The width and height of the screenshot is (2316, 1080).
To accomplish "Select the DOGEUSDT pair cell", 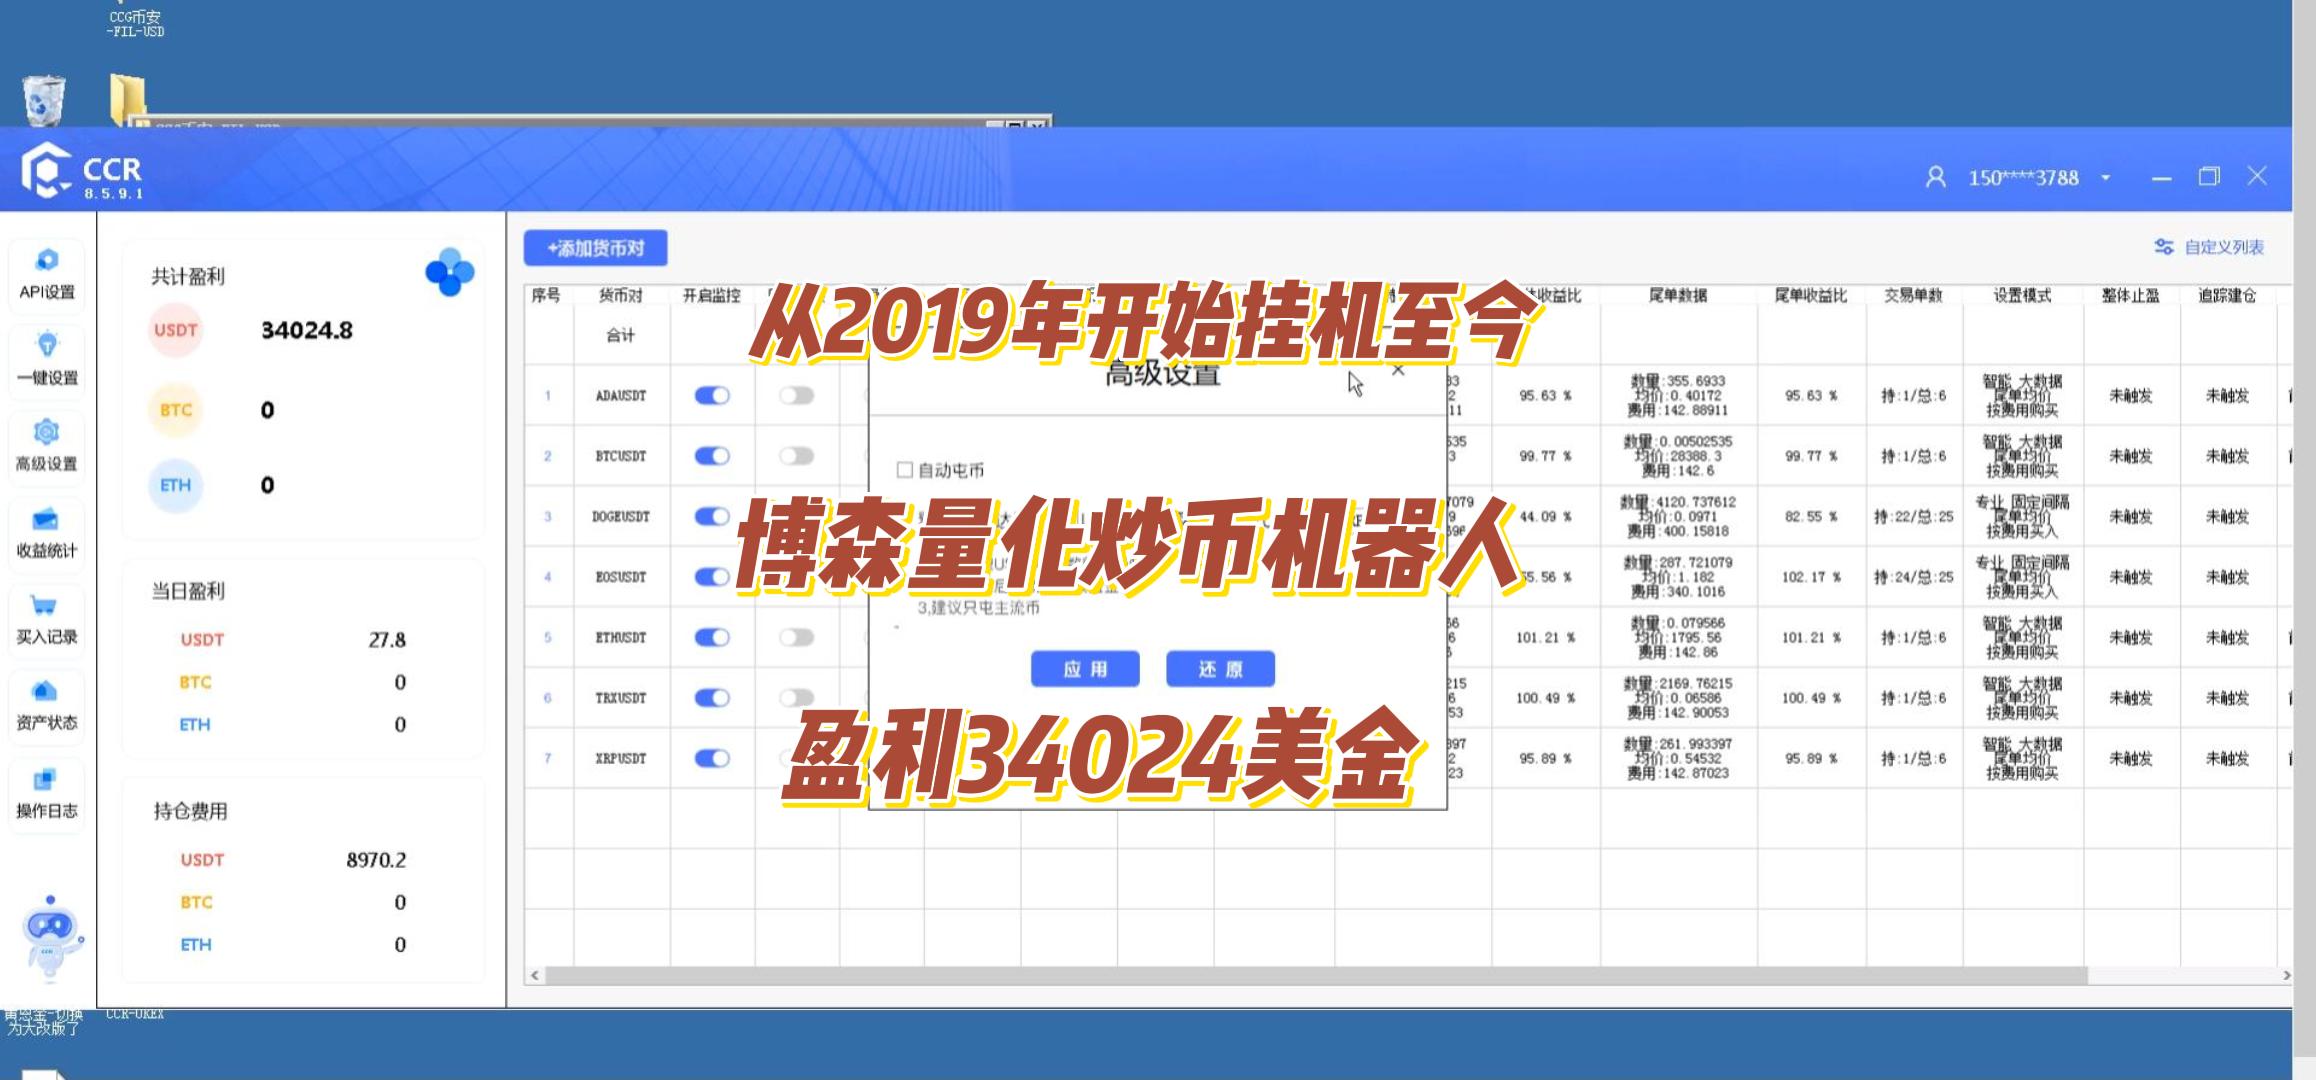I will (621, 517).
